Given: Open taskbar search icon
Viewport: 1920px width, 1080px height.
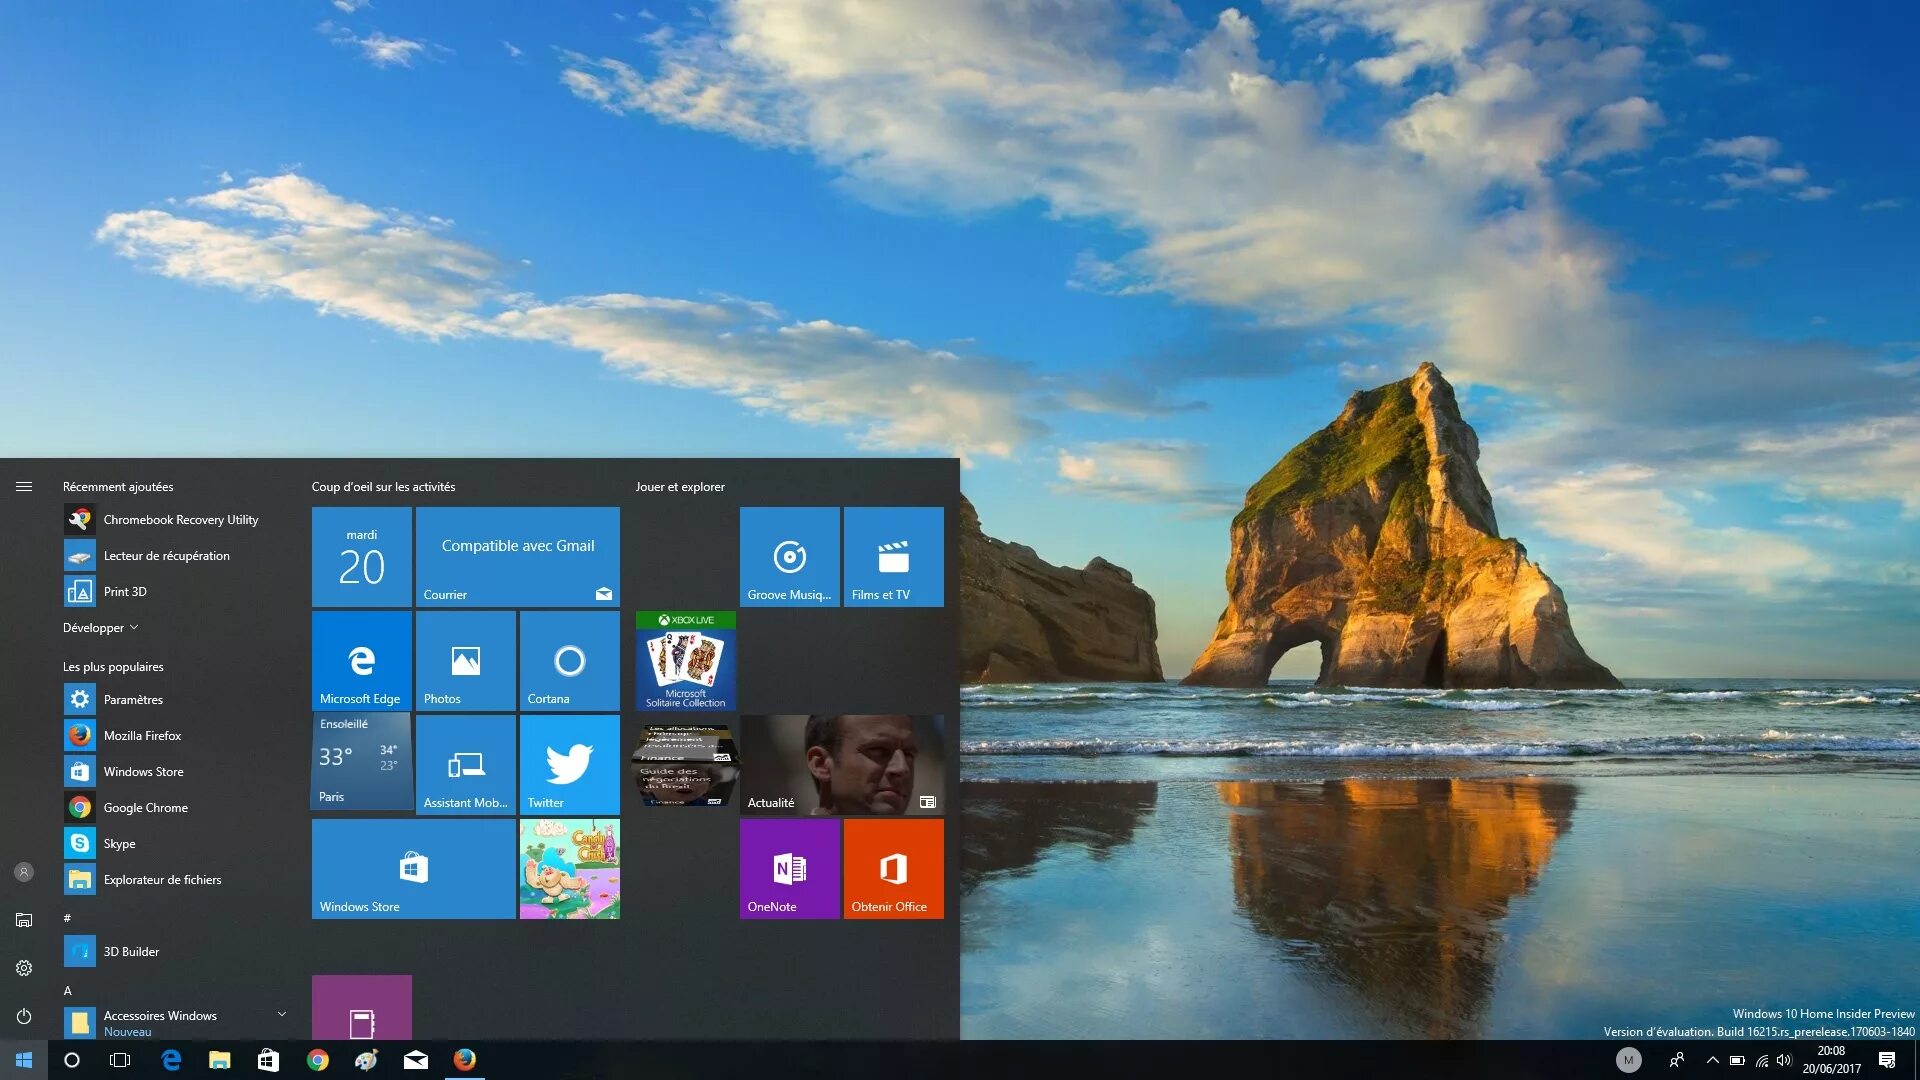Looking at the screenshot, I should [x=69, y=1060].
